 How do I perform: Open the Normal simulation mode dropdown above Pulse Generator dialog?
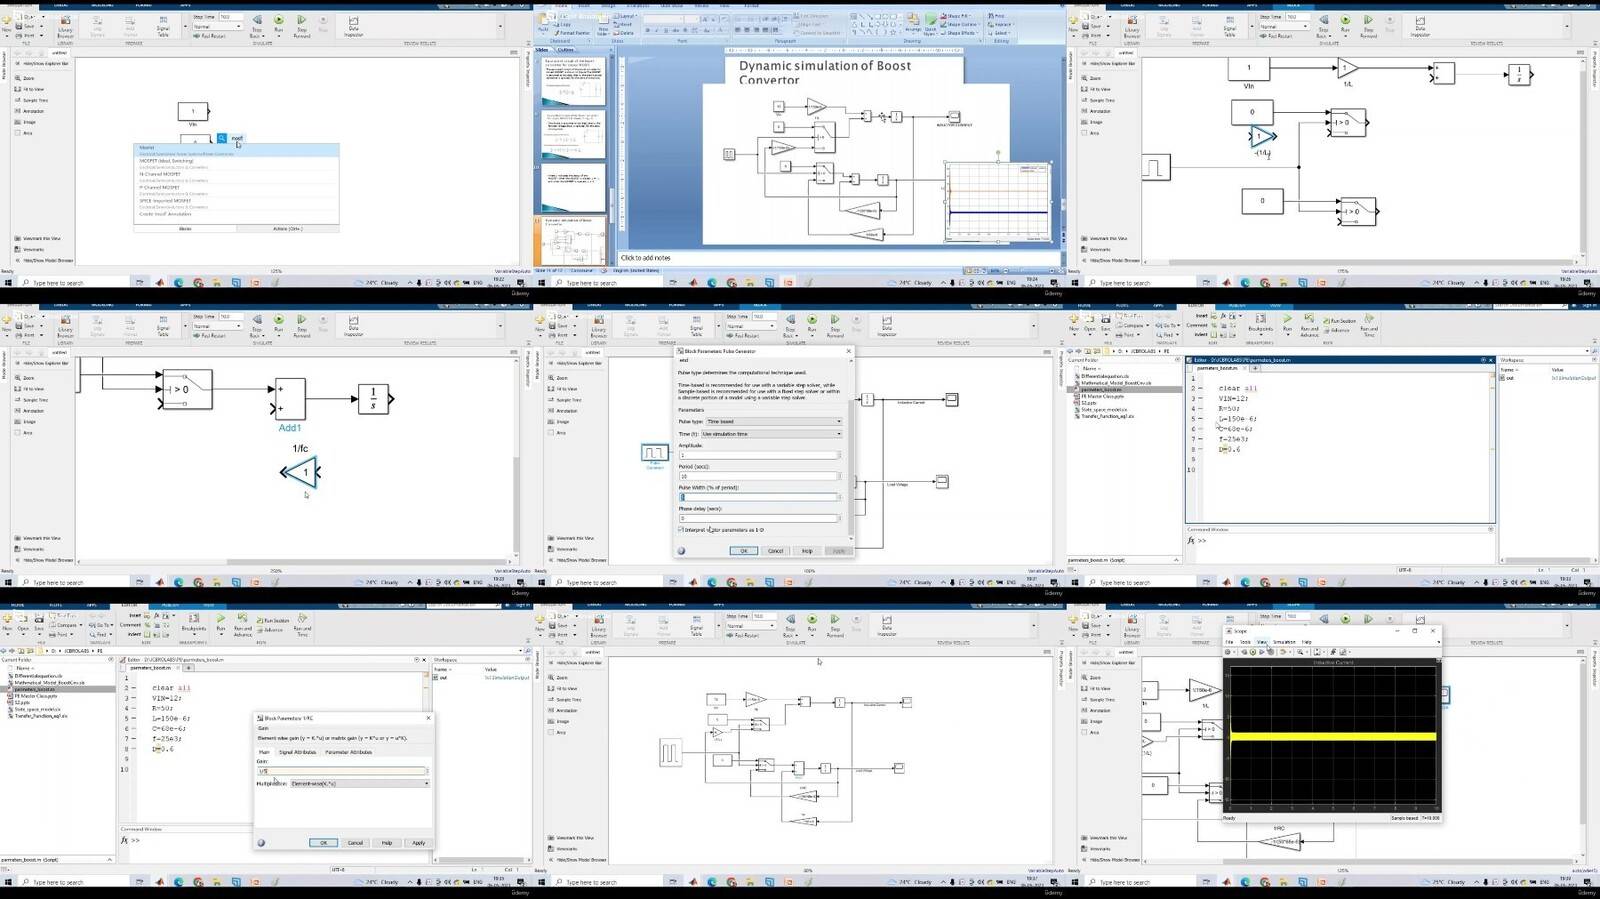point(750,326)
